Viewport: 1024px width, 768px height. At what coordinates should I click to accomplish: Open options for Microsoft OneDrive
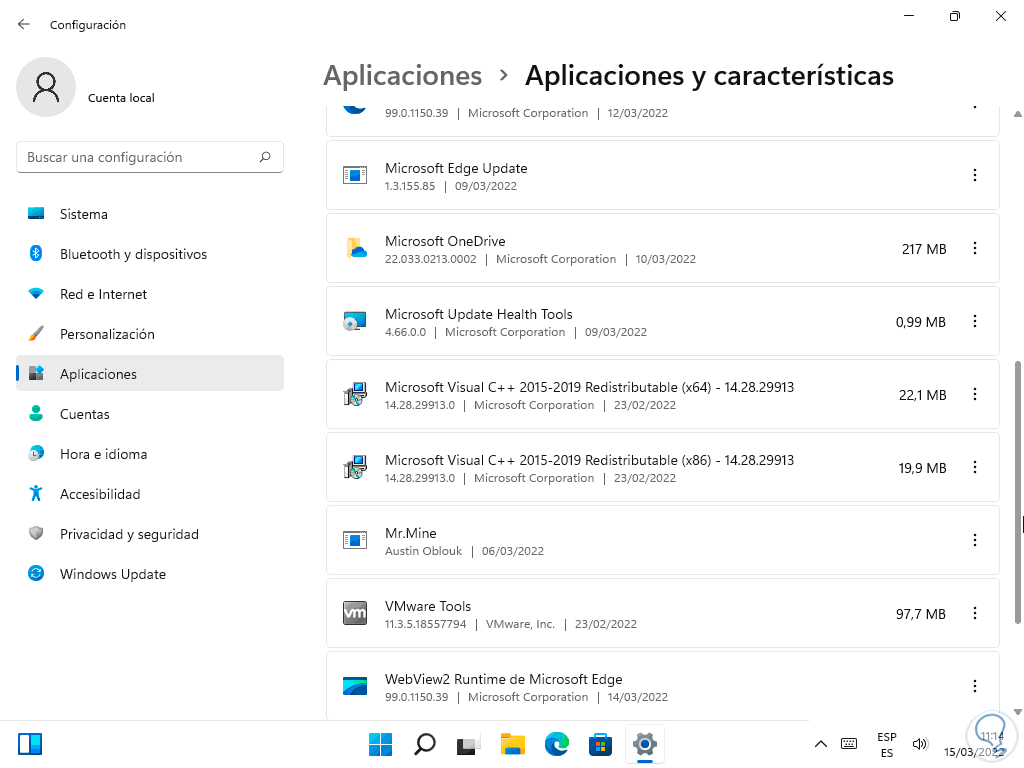point(974,248)
